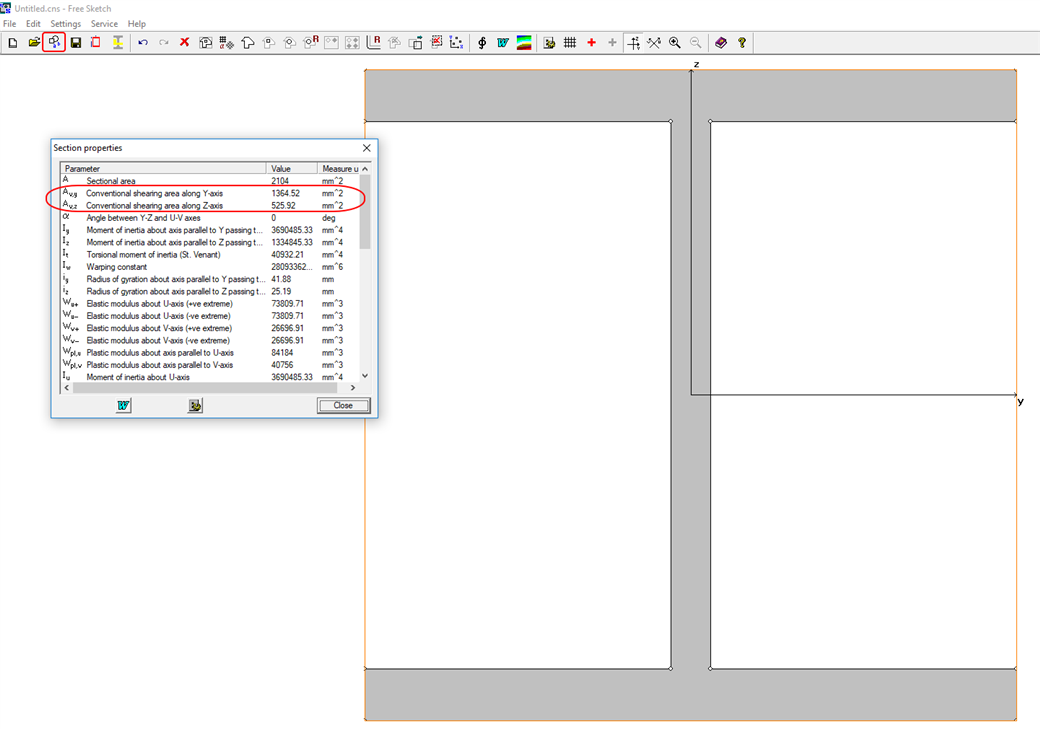The height and width of the screenshot is (729, 1040).
Task: Open an existing section file
Action: click(34, 42)
